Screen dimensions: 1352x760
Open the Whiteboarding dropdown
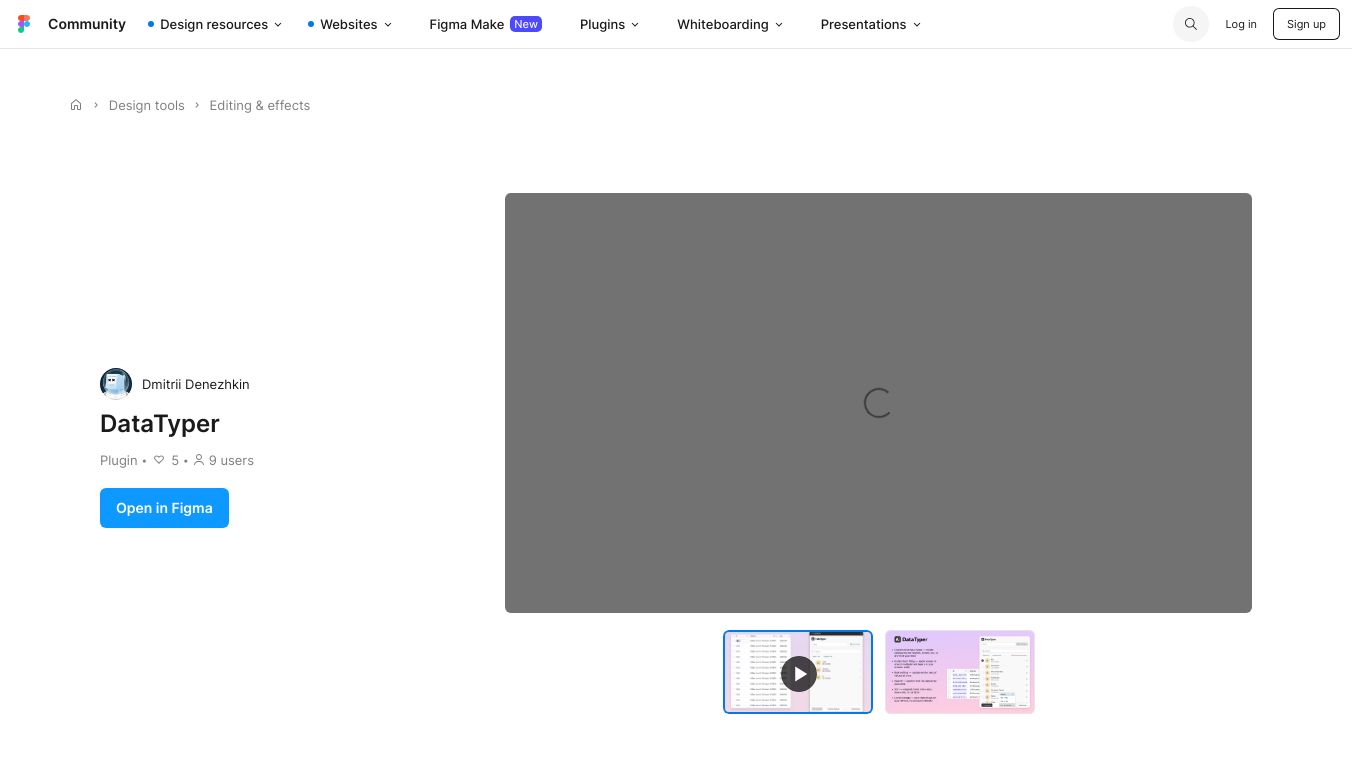(730, 24)
